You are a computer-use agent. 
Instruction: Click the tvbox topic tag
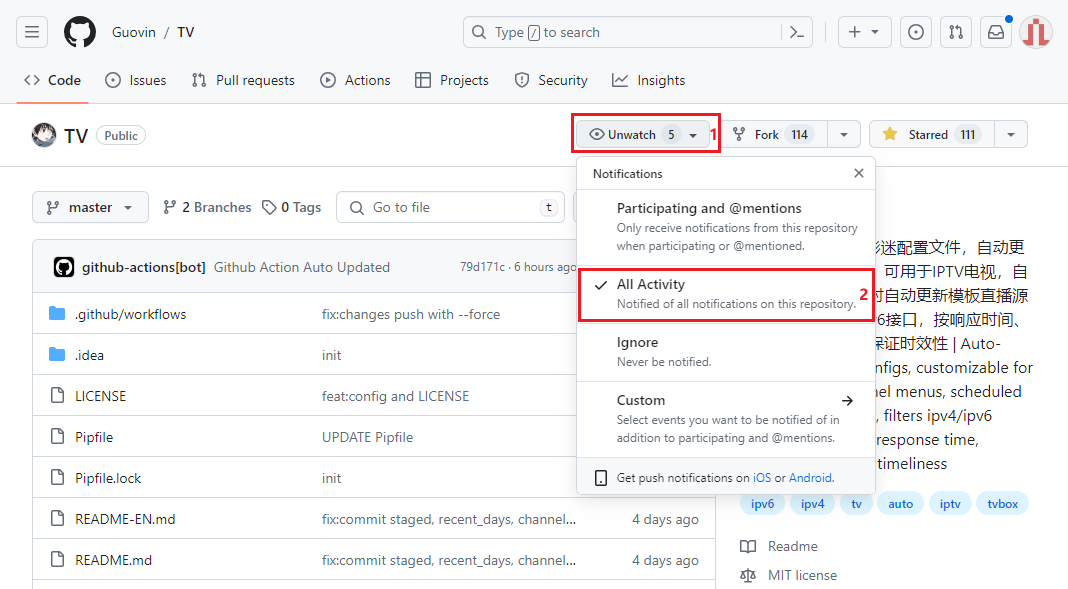click(1003, 504)
